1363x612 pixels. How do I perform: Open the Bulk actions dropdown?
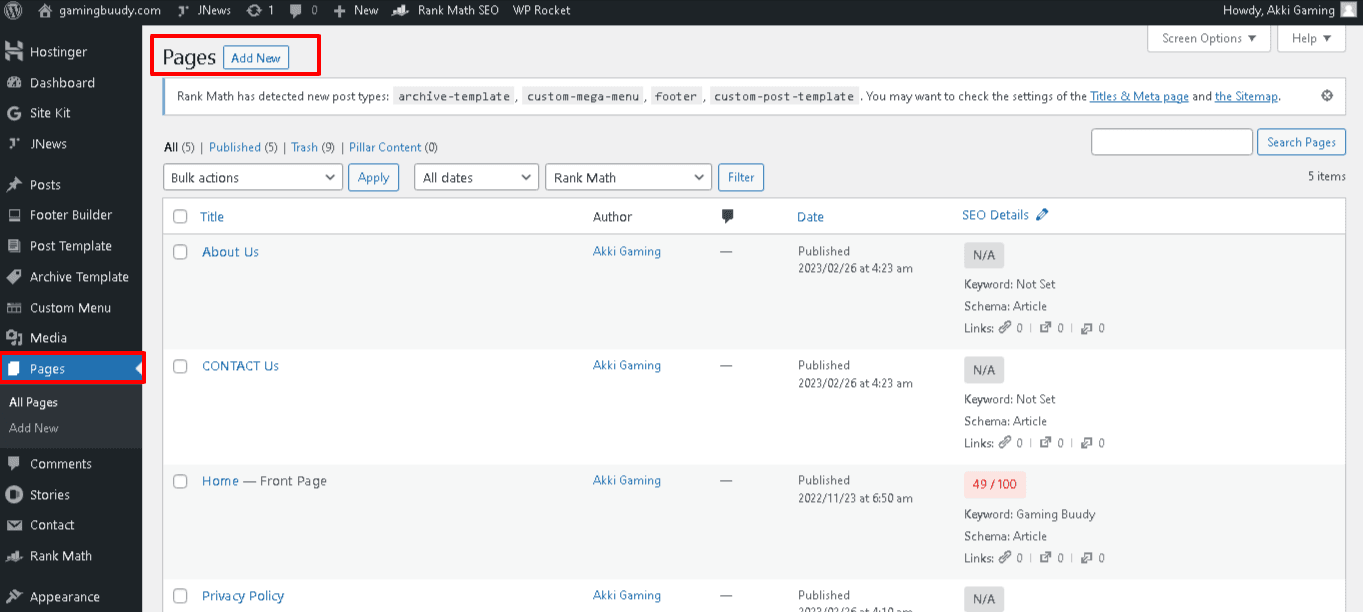(252, 177)
